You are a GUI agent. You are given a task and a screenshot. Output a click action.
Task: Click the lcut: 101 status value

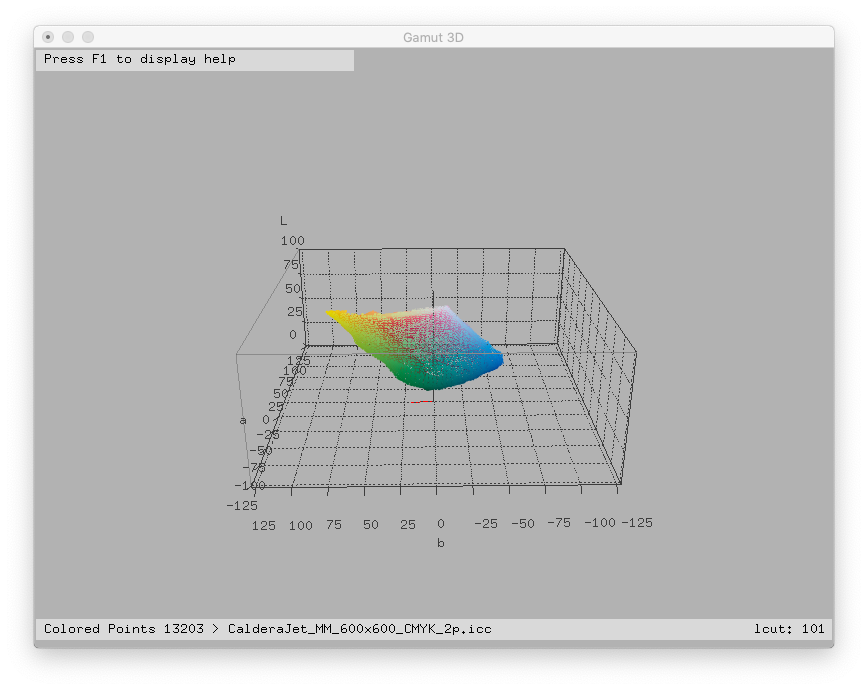(789, 629)
